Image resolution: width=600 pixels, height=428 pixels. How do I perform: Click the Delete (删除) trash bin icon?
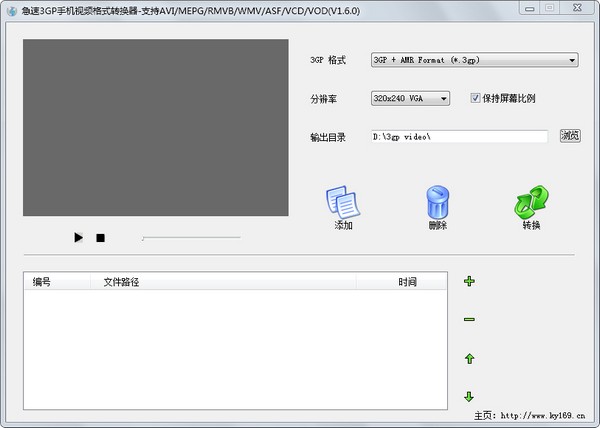point(437,203)
